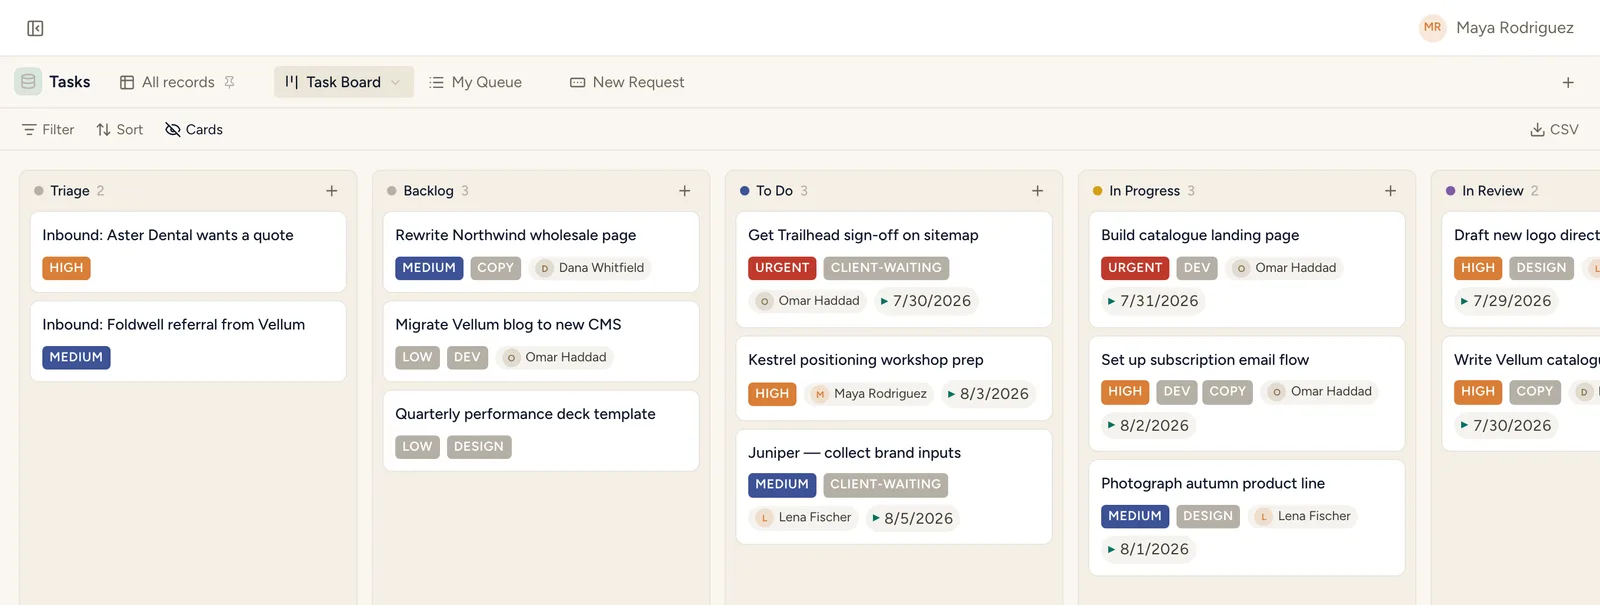The image size is (1600, 605).
Task: Open Build catalogue landing page card
Action: [1247, 270]
